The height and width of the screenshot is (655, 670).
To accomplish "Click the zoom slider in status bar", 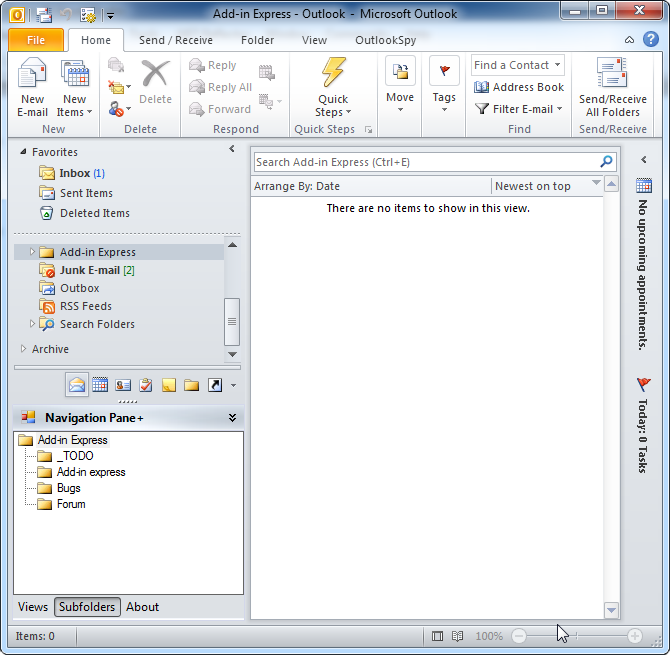I will [x=577, y=636].
